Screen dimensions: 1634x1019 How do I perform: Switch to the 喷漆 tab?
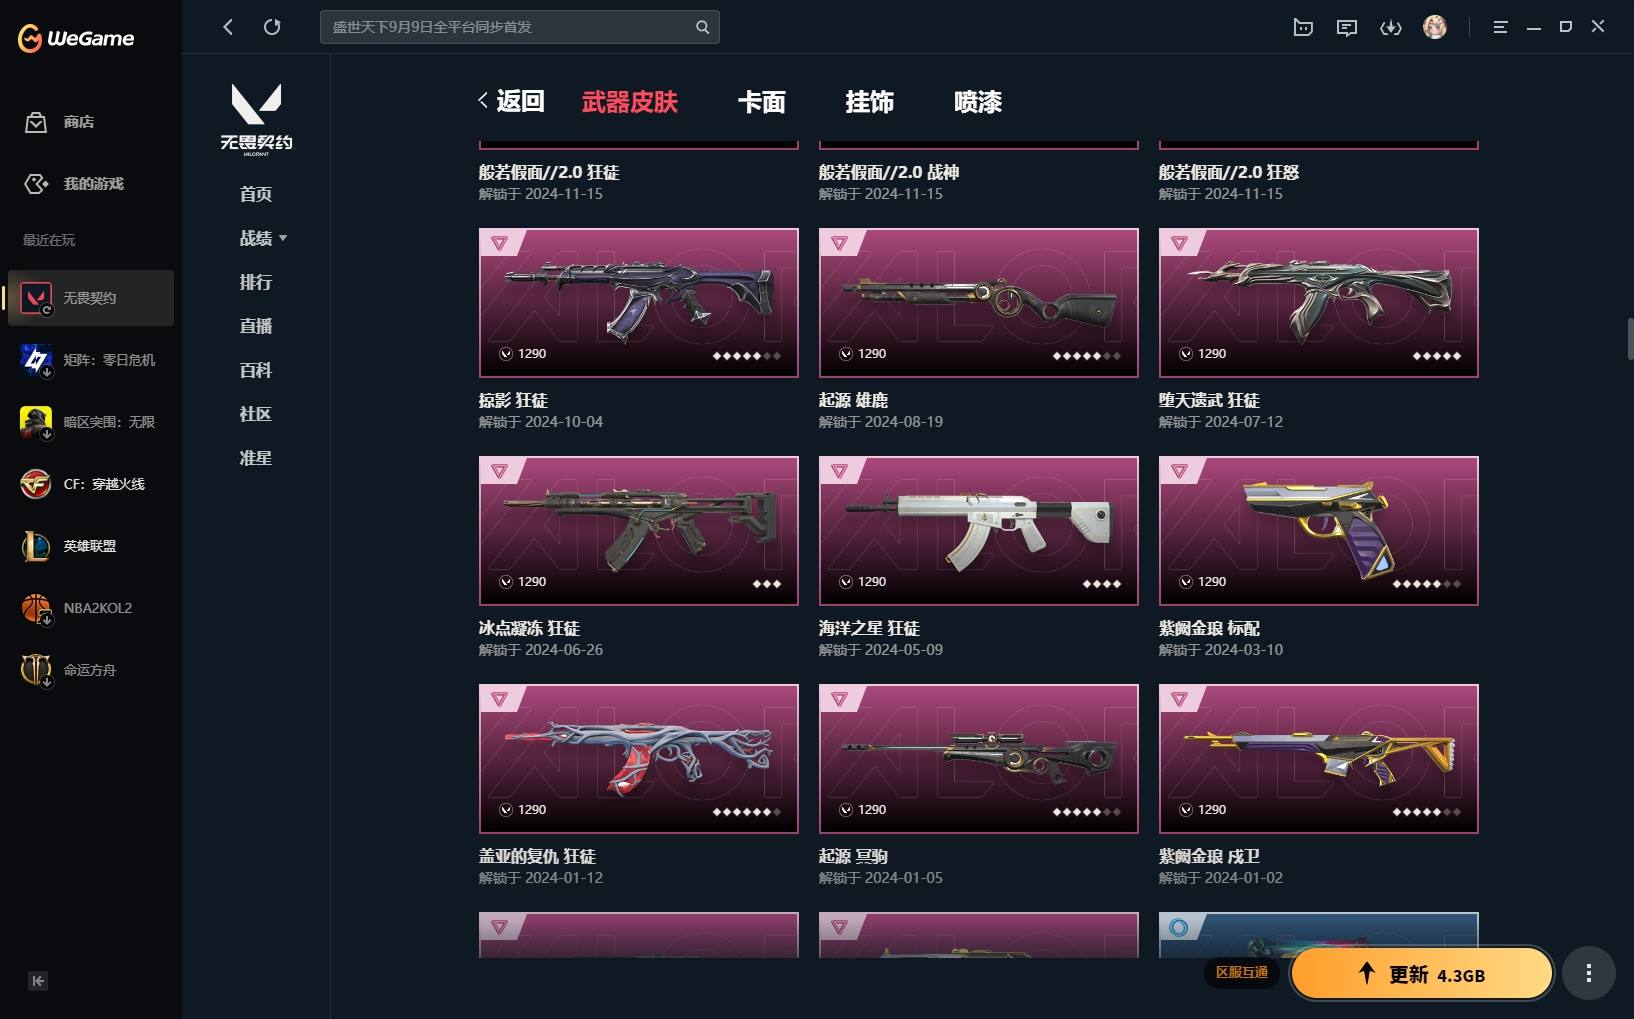pyautogui.click(x=978, y=101)
